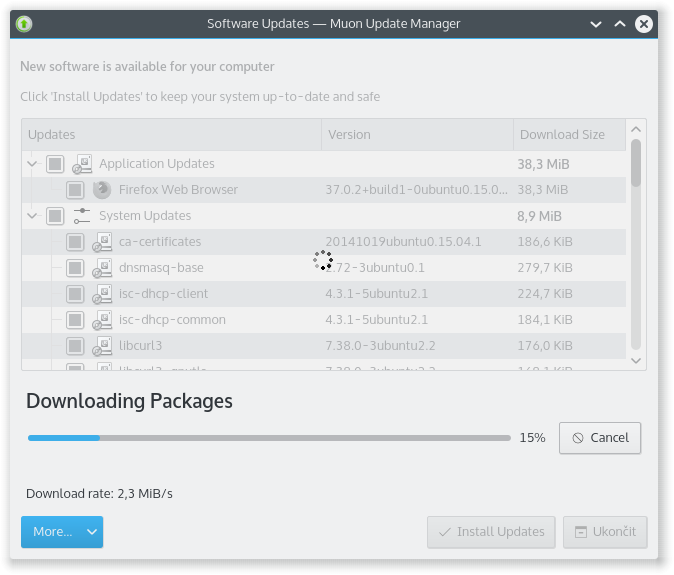Sort by the Download Size column header

pos(570,135)
